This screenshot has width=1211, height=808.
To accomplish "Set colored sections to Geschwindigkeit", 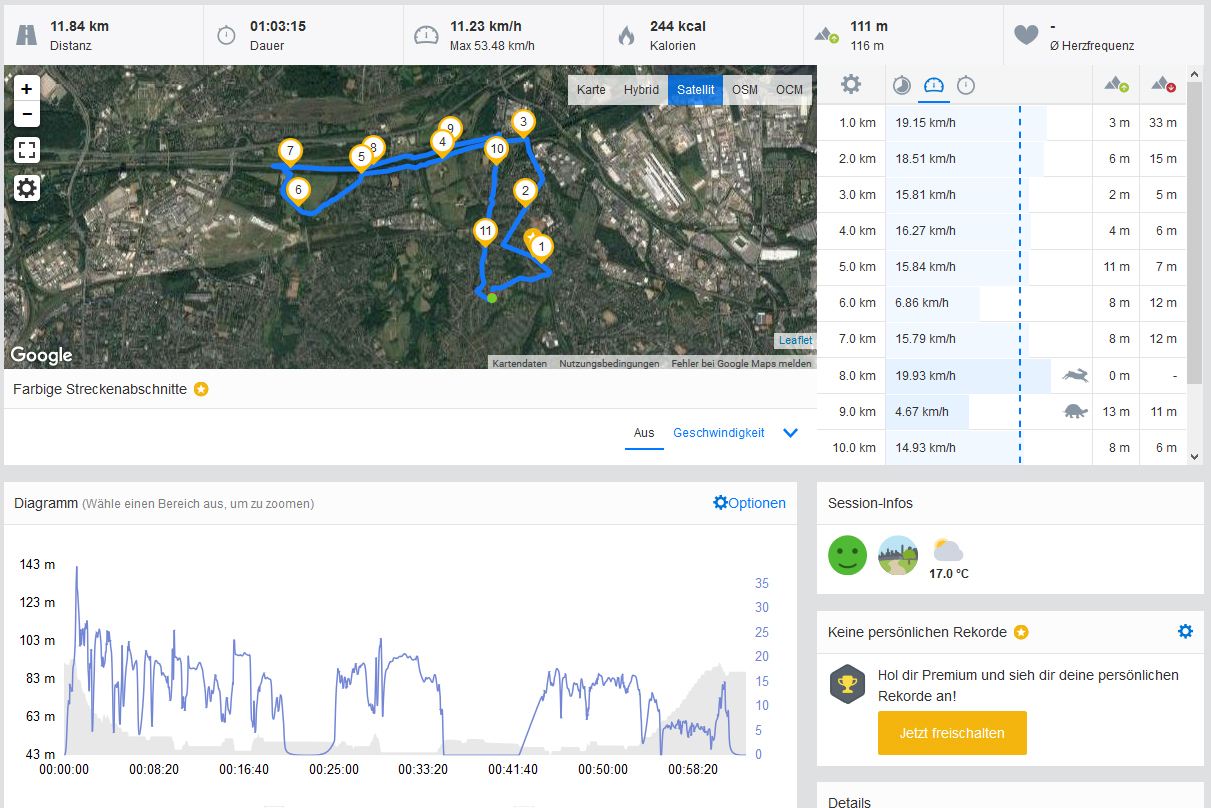I will [x=719, y=433].
